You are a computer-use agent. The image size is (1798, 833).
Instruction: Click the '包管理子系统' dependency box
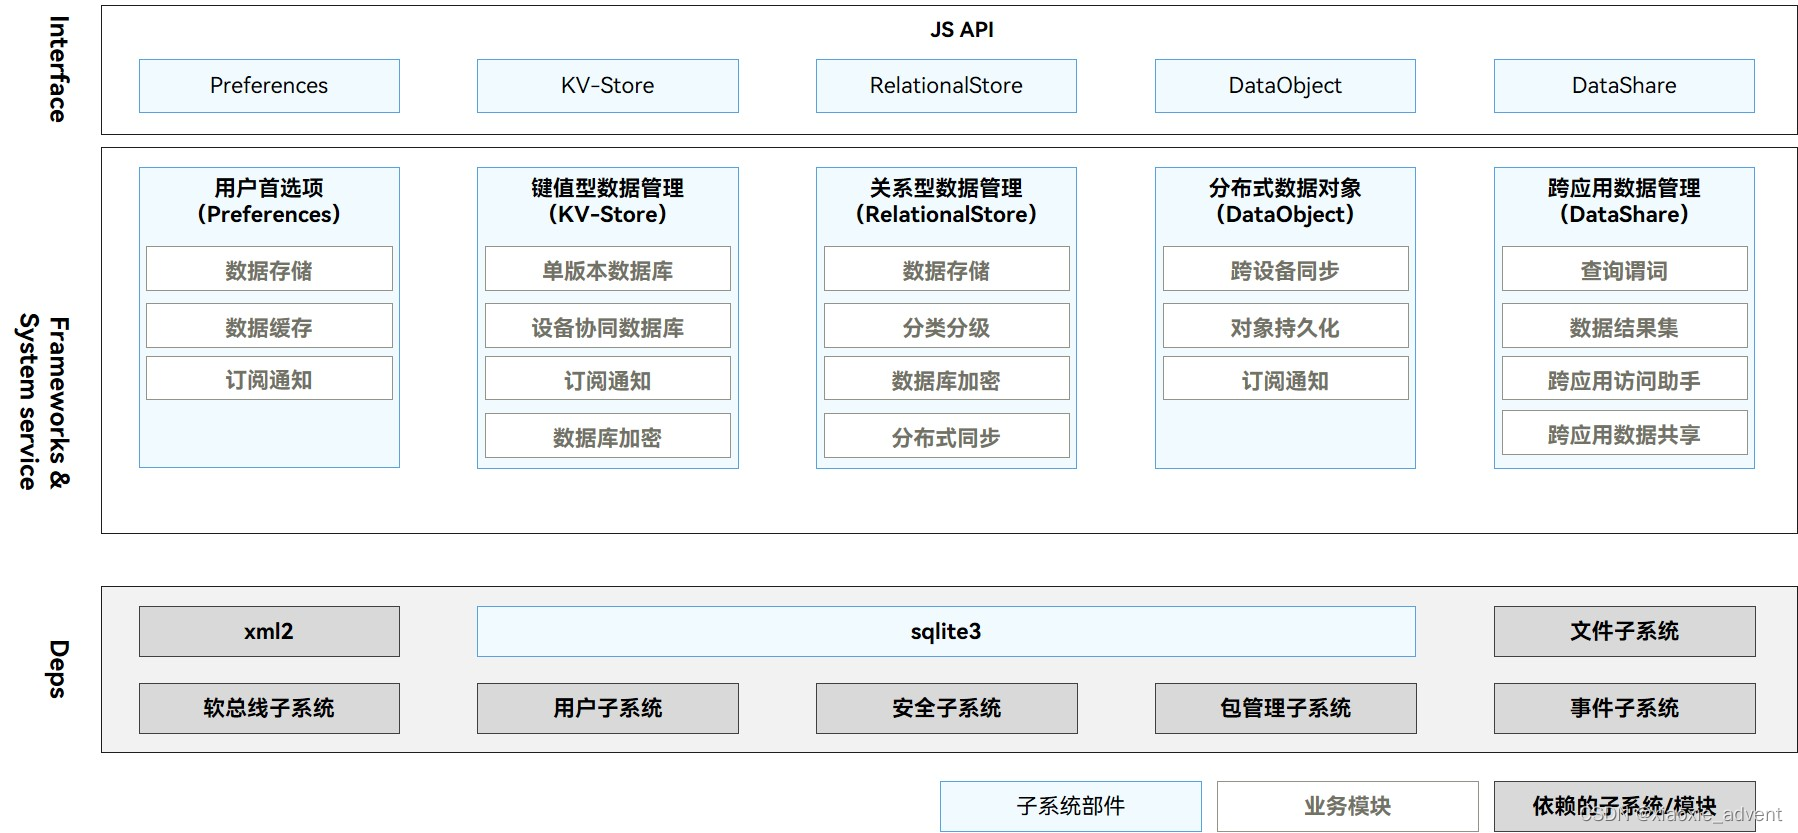click(1285, 708)
